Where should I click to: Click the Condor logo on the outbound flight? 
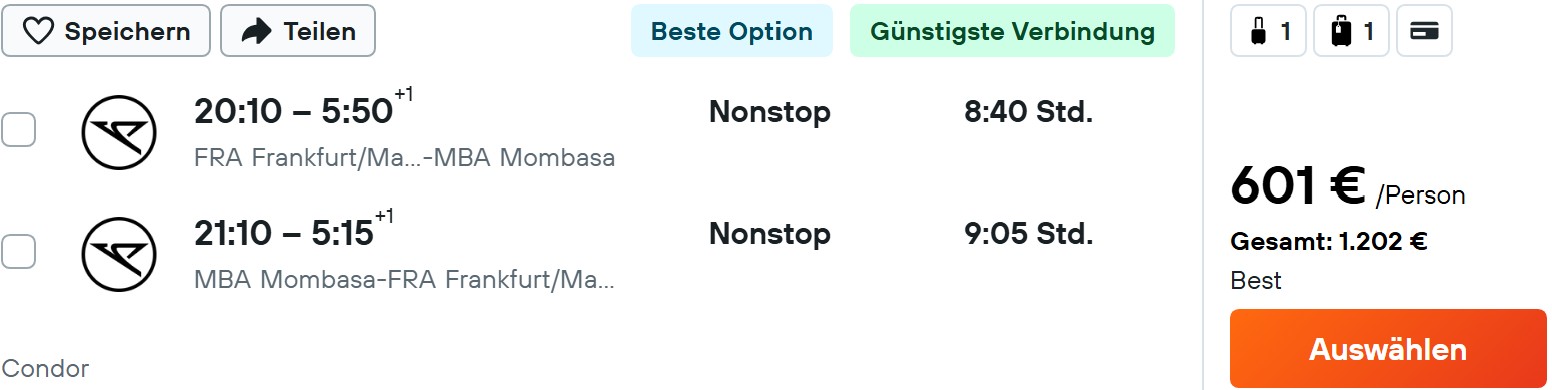(119, 132)
